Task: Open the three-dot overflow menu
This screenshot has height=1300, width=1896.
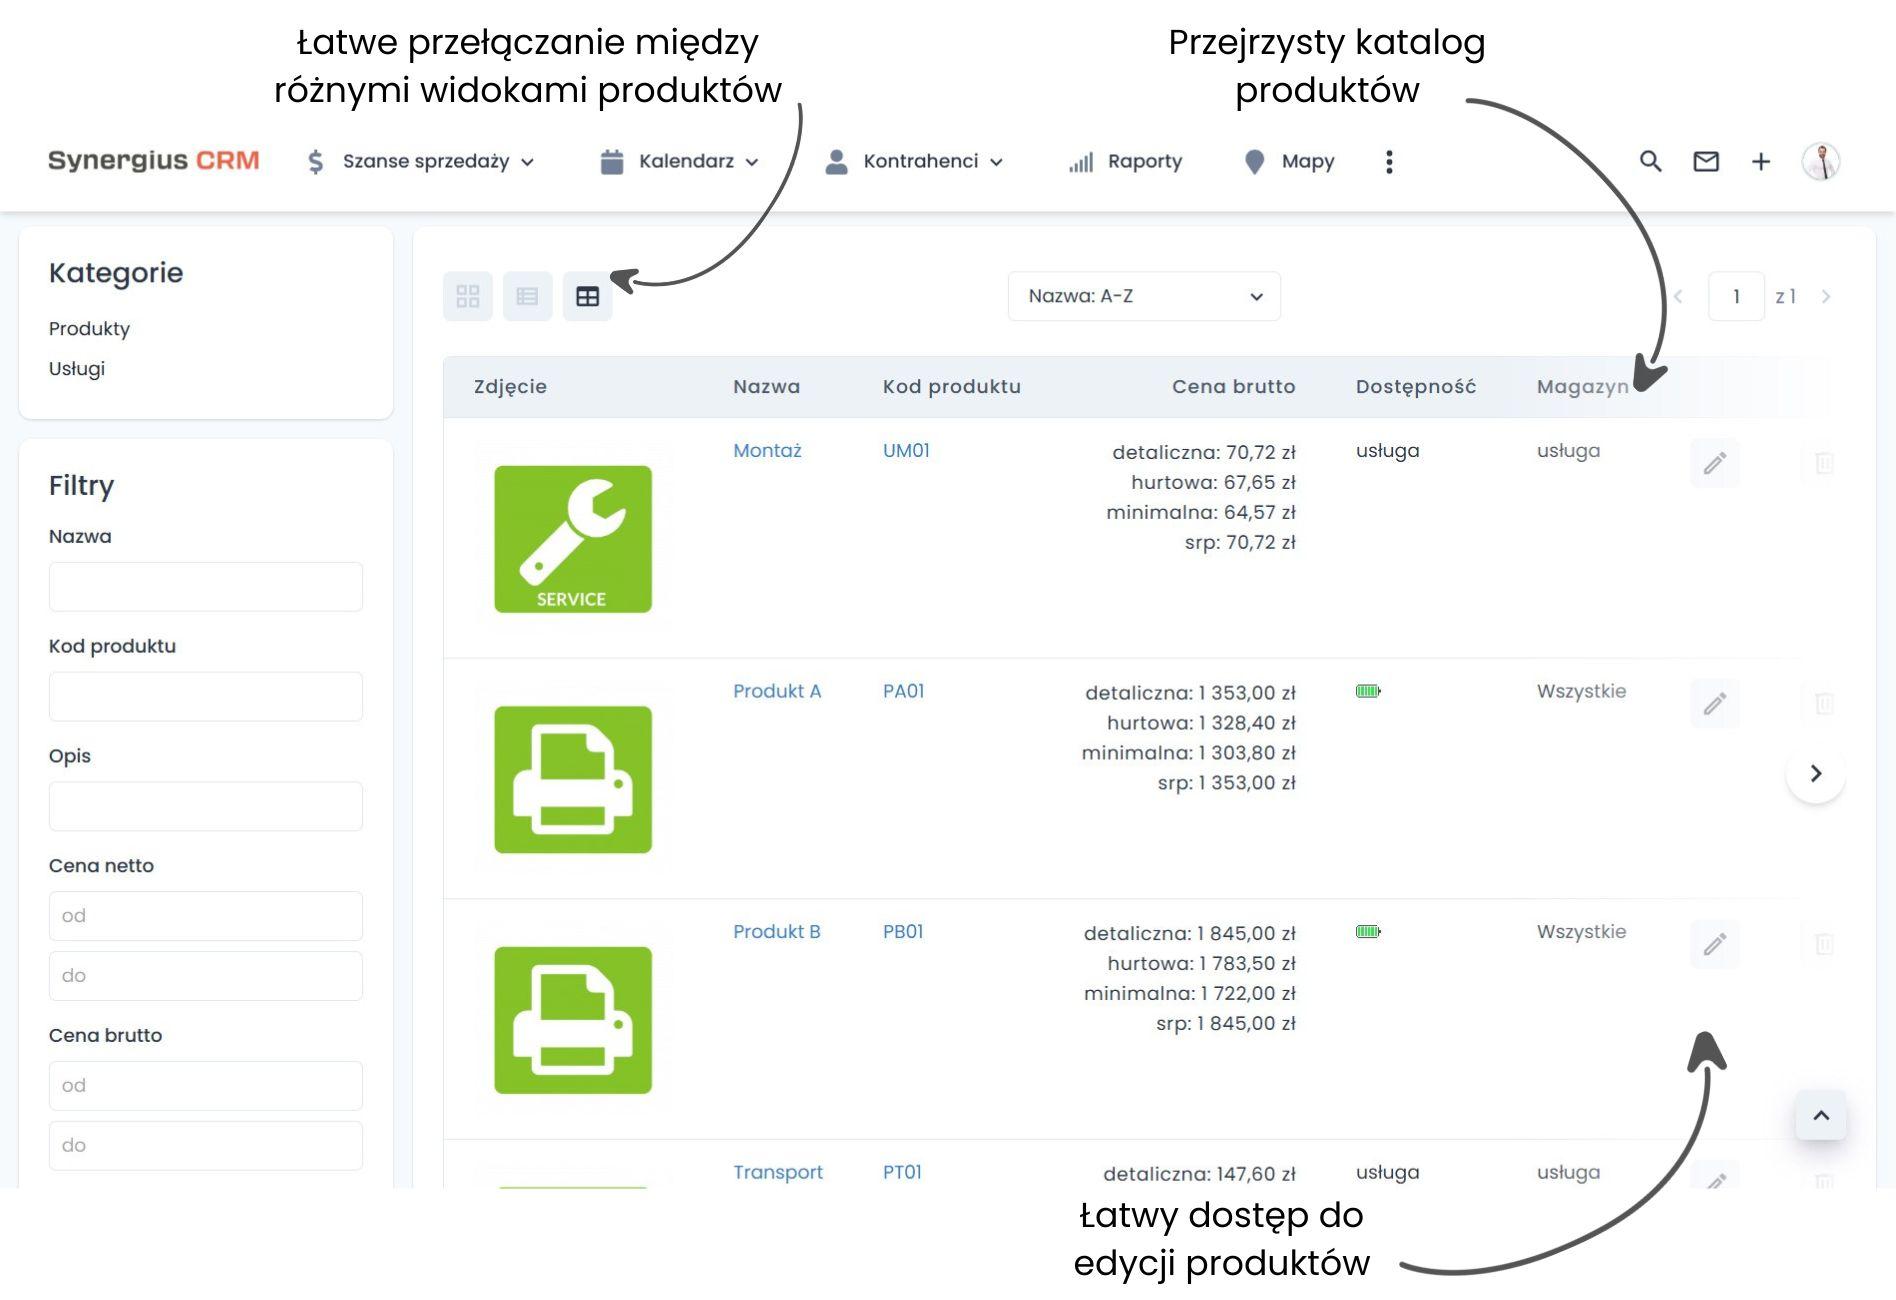Action: point(1389,161)
